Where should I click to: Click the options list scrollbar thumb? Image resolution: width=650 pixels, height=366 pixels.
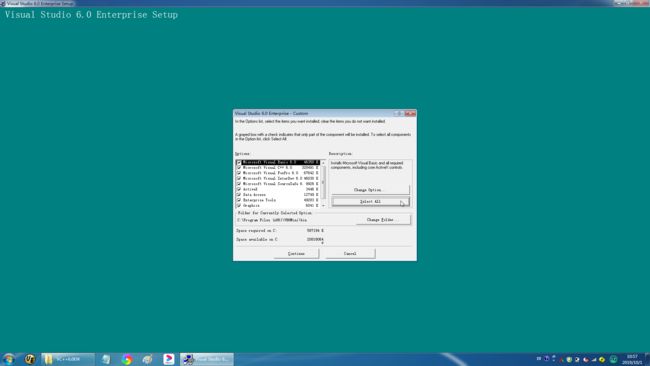click(323, 182)
